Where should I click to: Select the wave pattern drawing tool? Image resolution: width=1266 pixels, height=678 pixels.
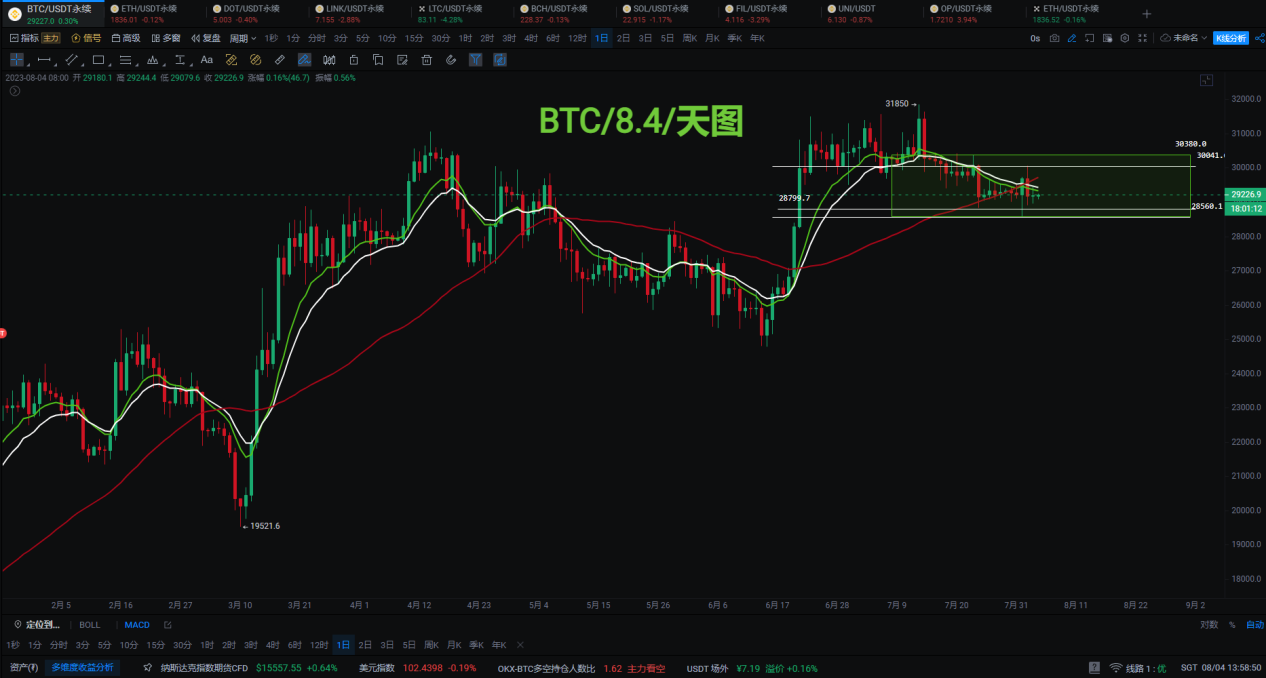[153, 60]
